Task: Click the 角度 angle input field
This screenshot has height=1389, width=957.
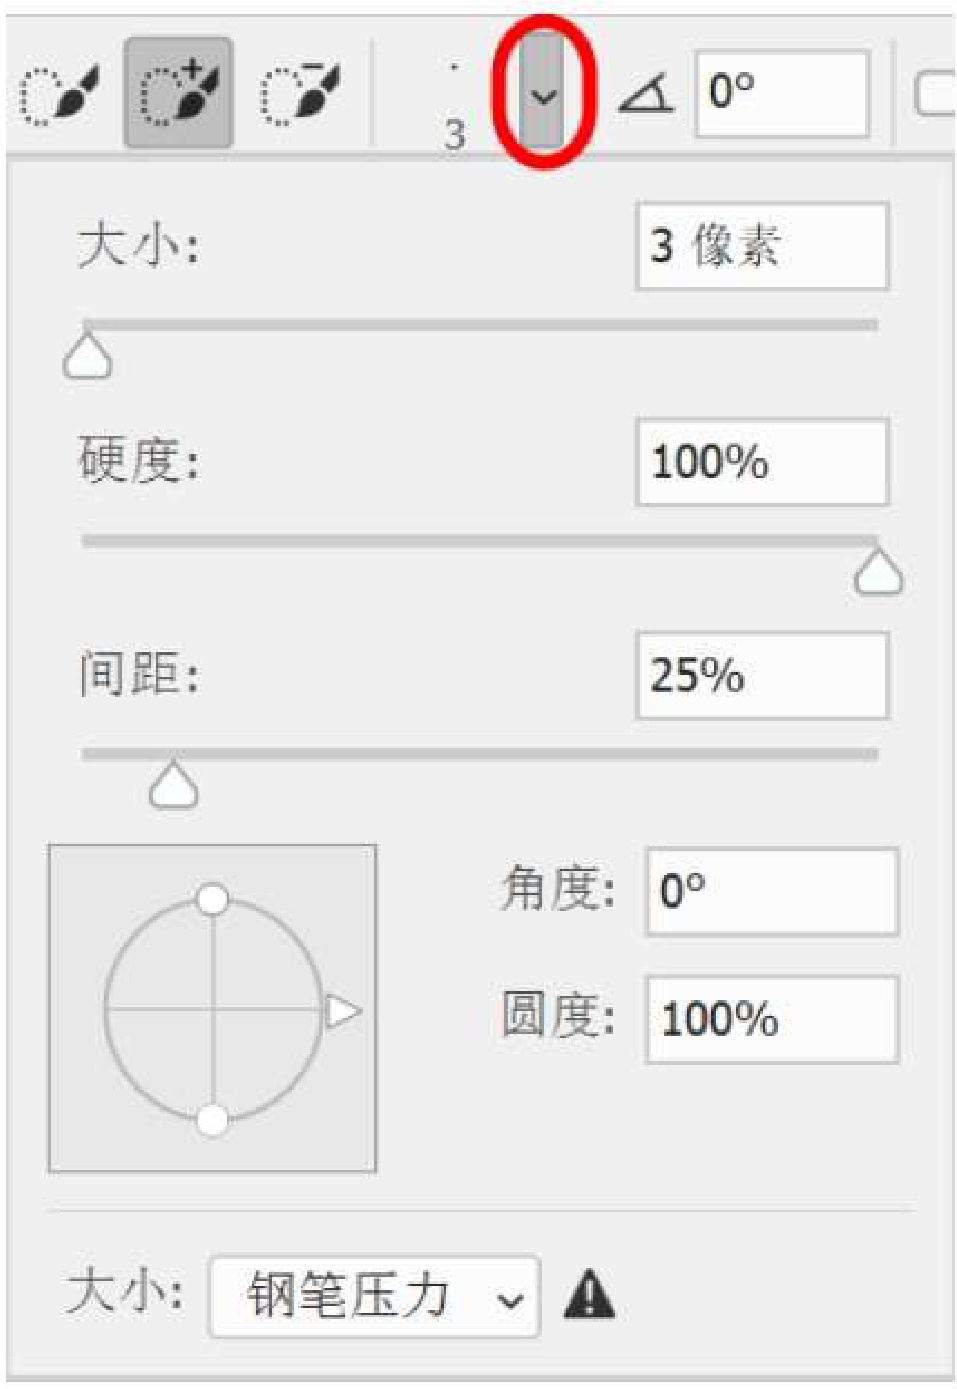Action: point(772,891)
